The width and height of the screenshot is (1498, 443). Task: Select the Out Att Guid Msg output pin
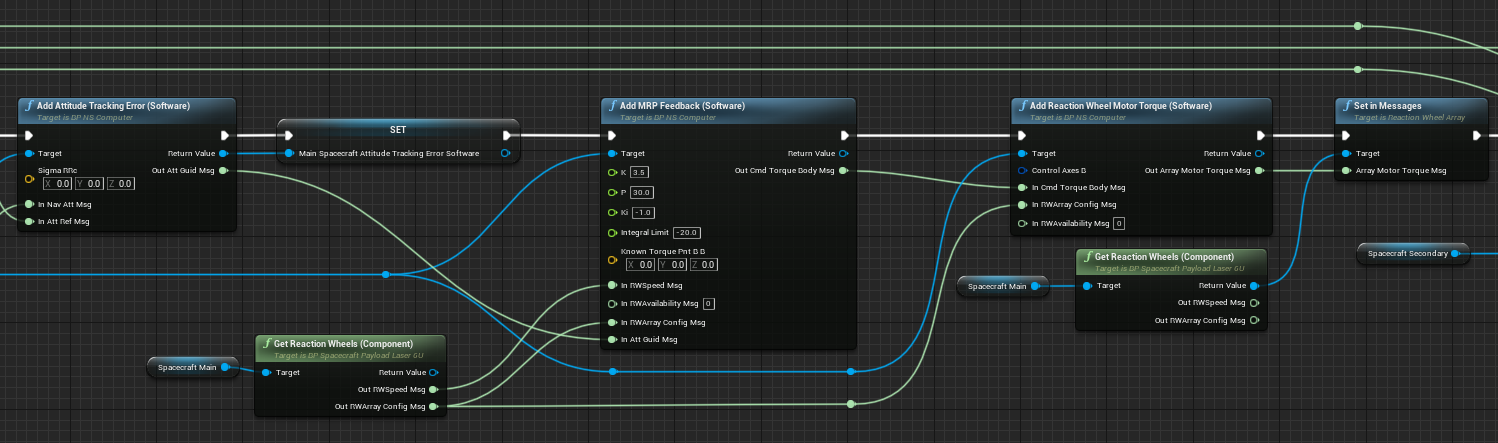click(x=222, y=171)
